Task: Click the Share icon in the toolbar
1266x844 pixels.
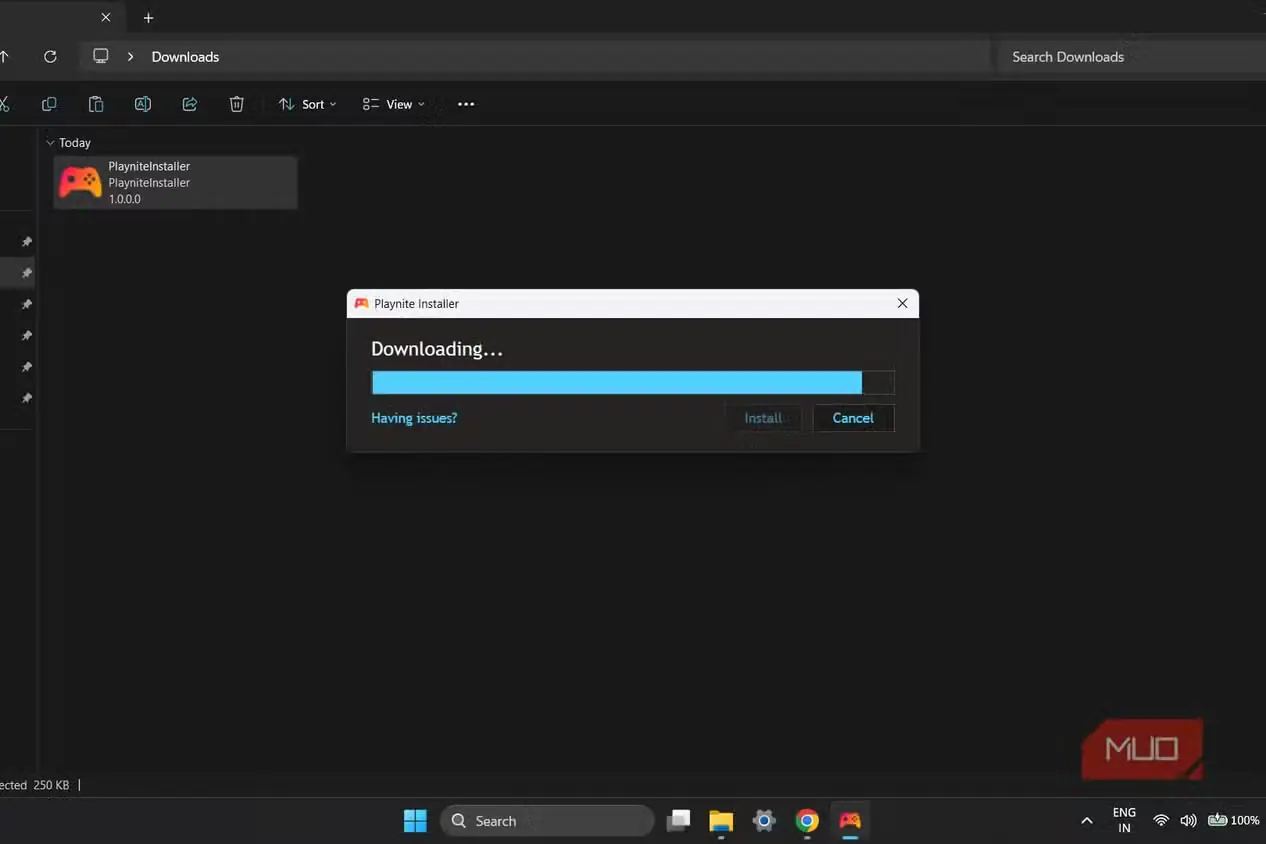Action: click(190, 104)
